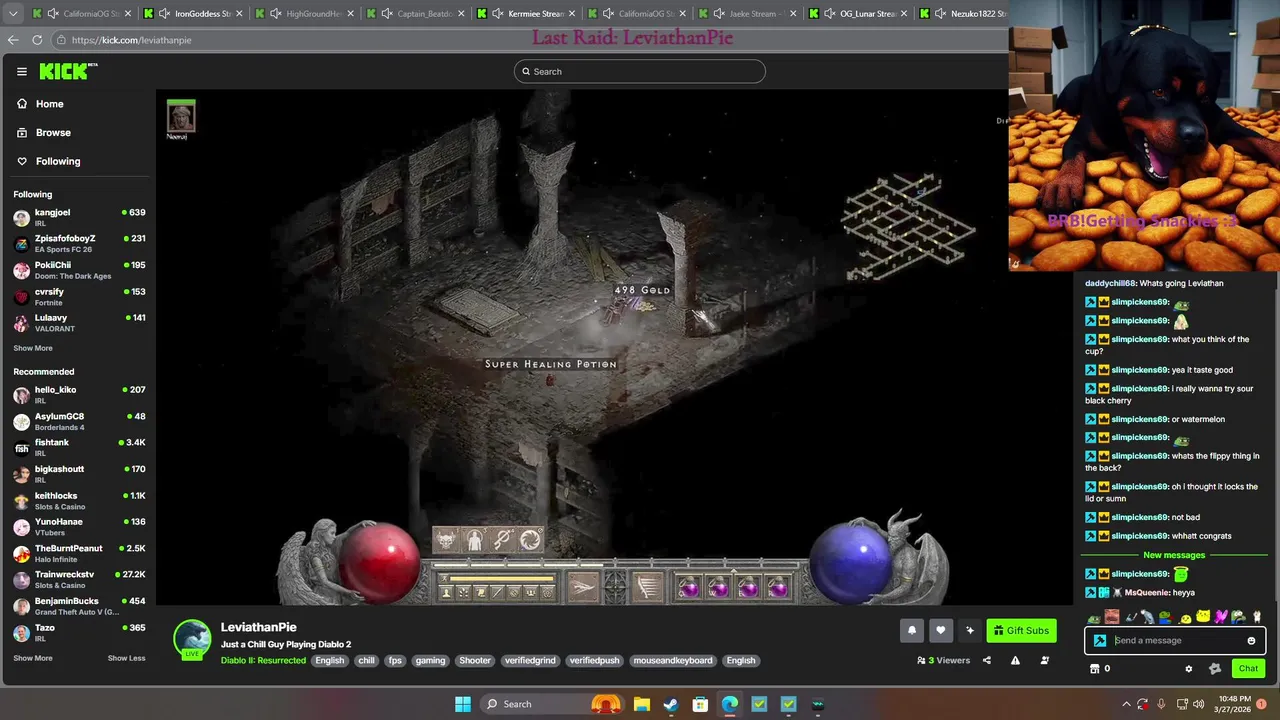1280x720 pixels.
Task: Expand Recommended list with Show More
Action: (x=33, y=658)
